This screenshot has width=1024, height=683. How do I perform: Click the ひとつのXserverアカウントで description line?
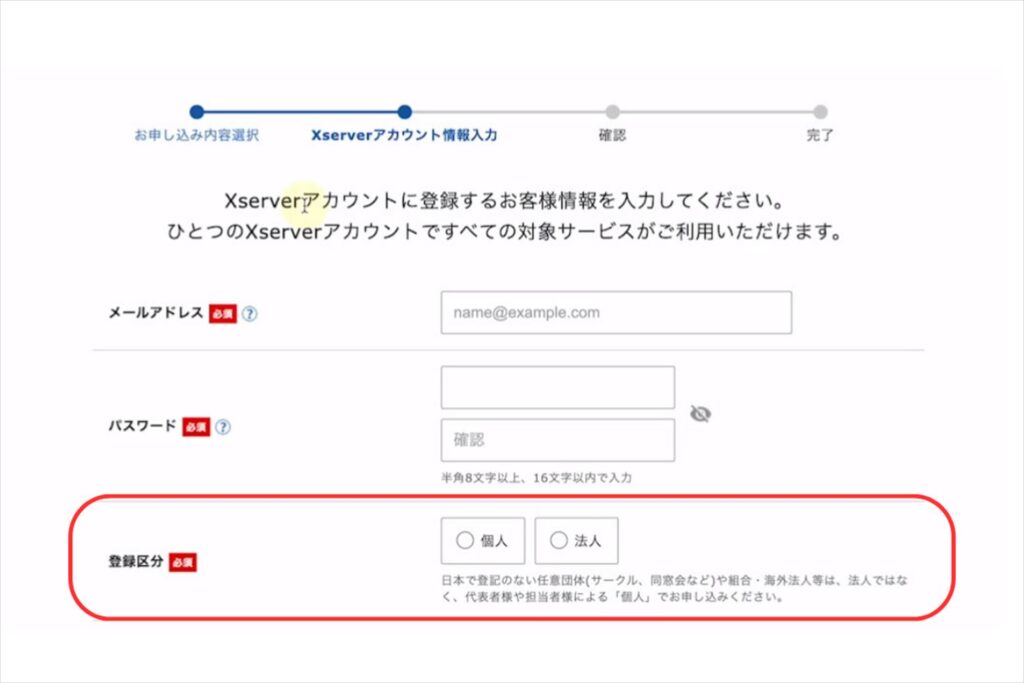[x=504, y=231]
